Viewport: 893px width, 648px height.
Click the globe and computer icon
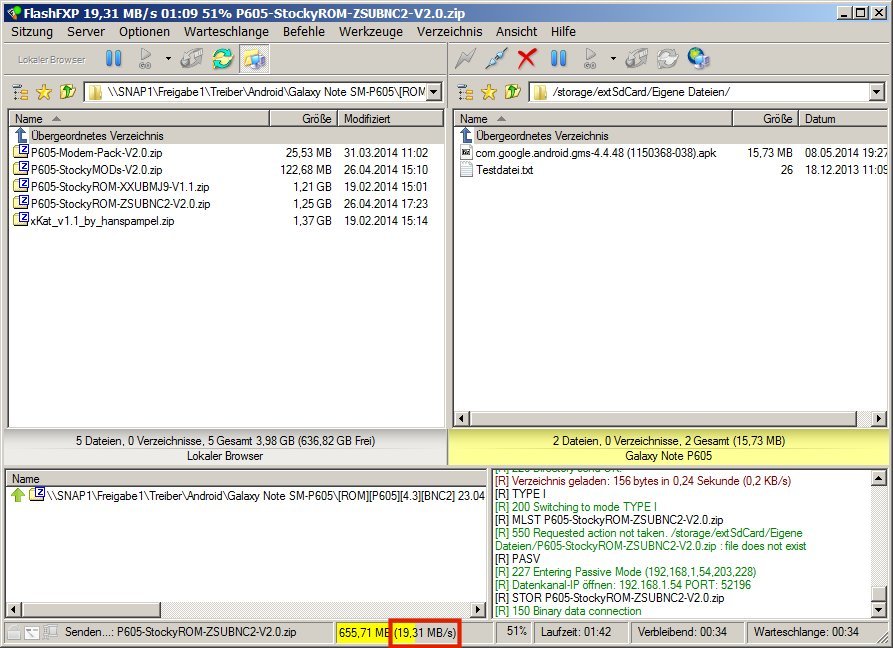698,59
